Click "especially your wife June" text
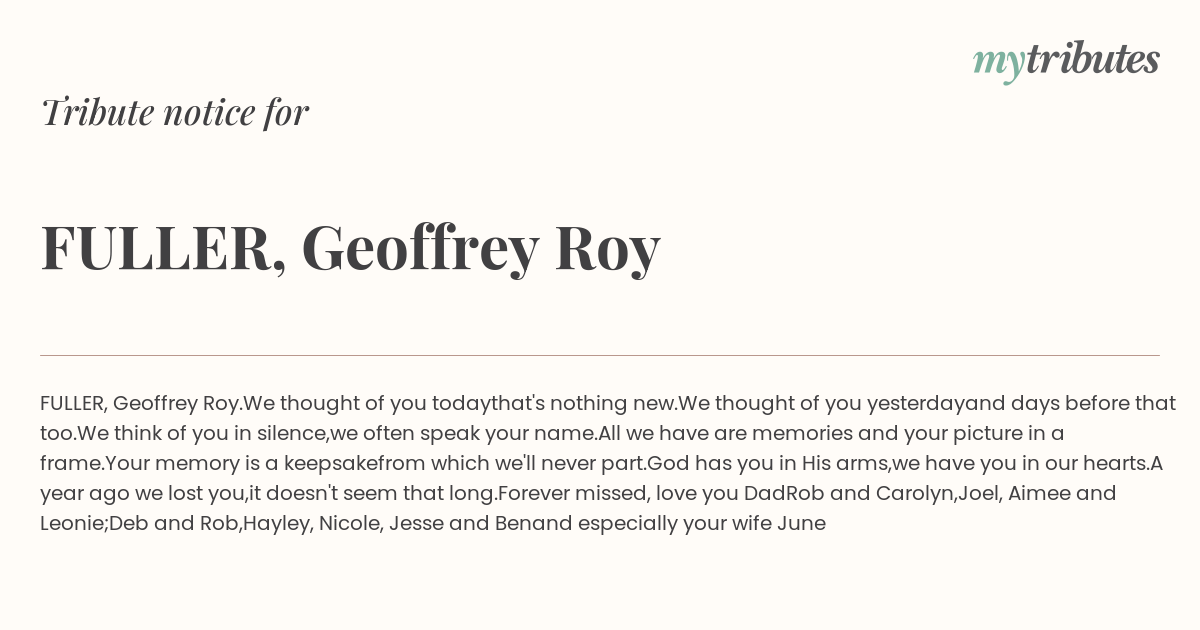1200x630 pixels. [x=702, y=524]
